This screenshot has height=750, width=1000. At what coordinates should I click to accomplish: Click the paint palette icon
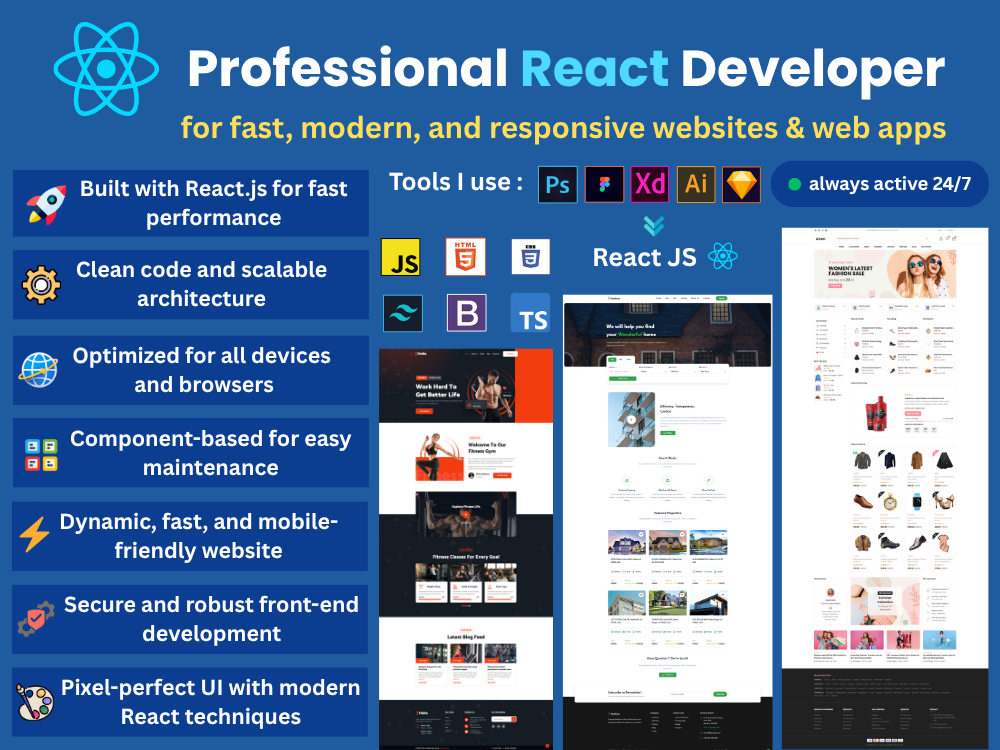click(35, 703)
